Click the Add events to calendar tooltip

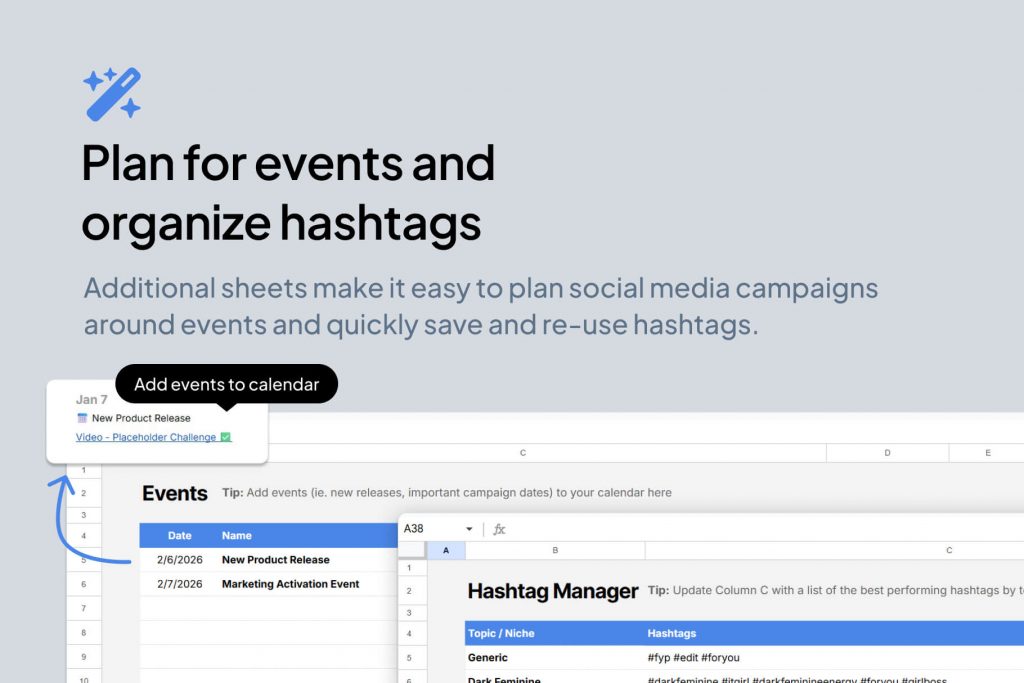[x=227, y=384]
